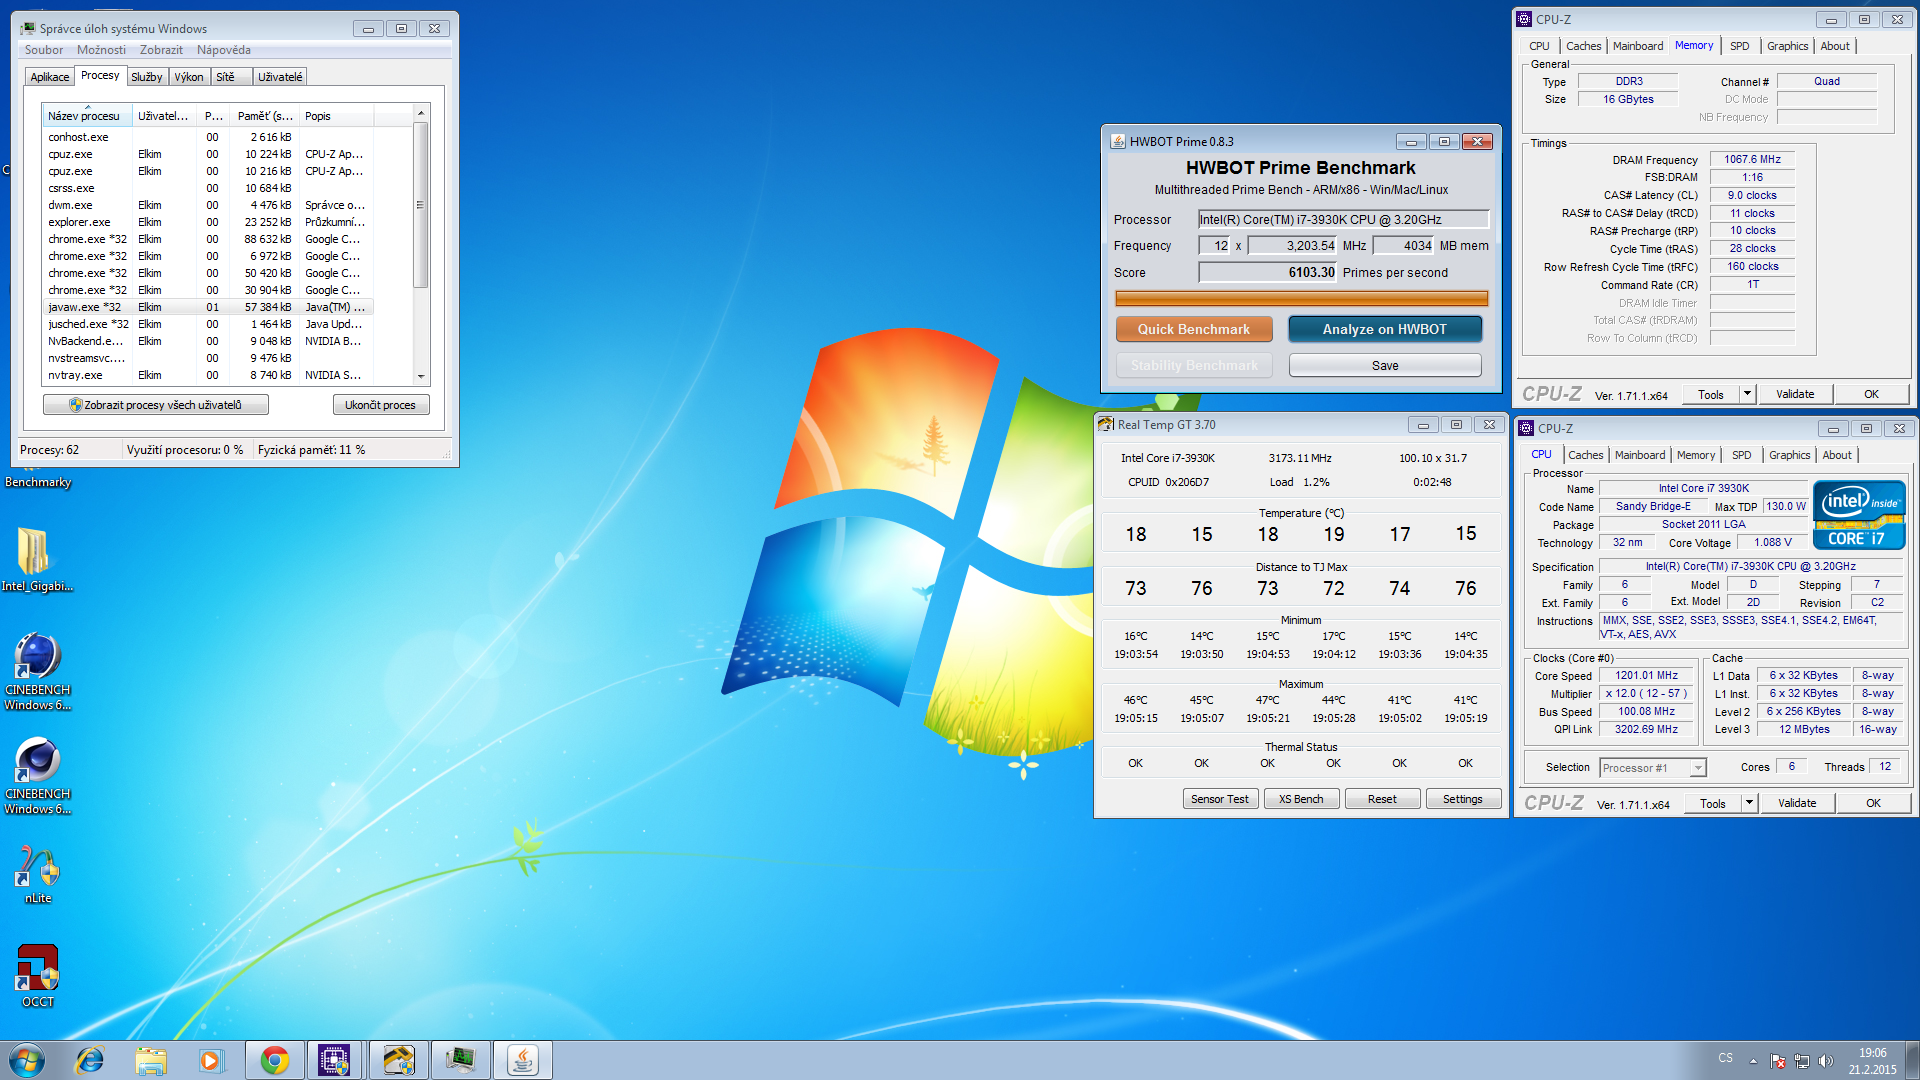Open the Windows Start menu
Image resolution: width=1920 pixels, height=1080 pixels.
pos(27,1060)
